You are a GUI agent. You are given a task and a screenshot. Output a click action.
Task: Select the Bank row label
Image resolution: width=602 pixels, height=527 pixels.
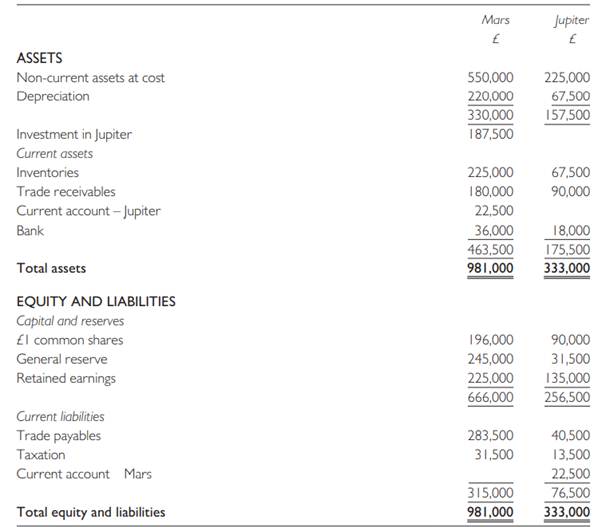click(x=31, y=230)
